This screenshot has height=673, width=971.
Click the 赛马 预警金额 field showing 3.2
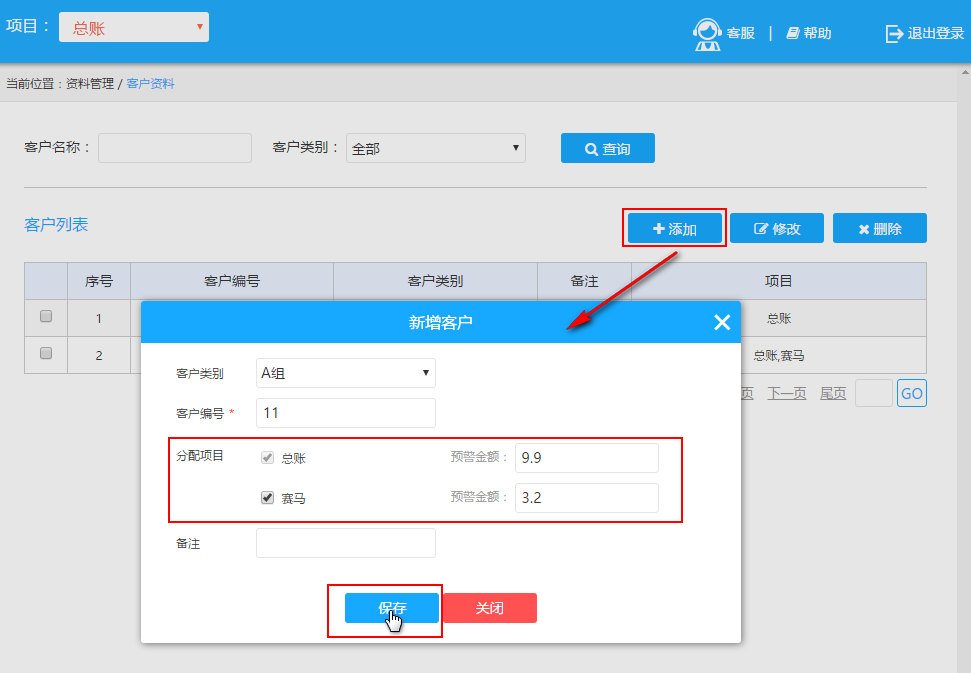click(x=587, y=498)
